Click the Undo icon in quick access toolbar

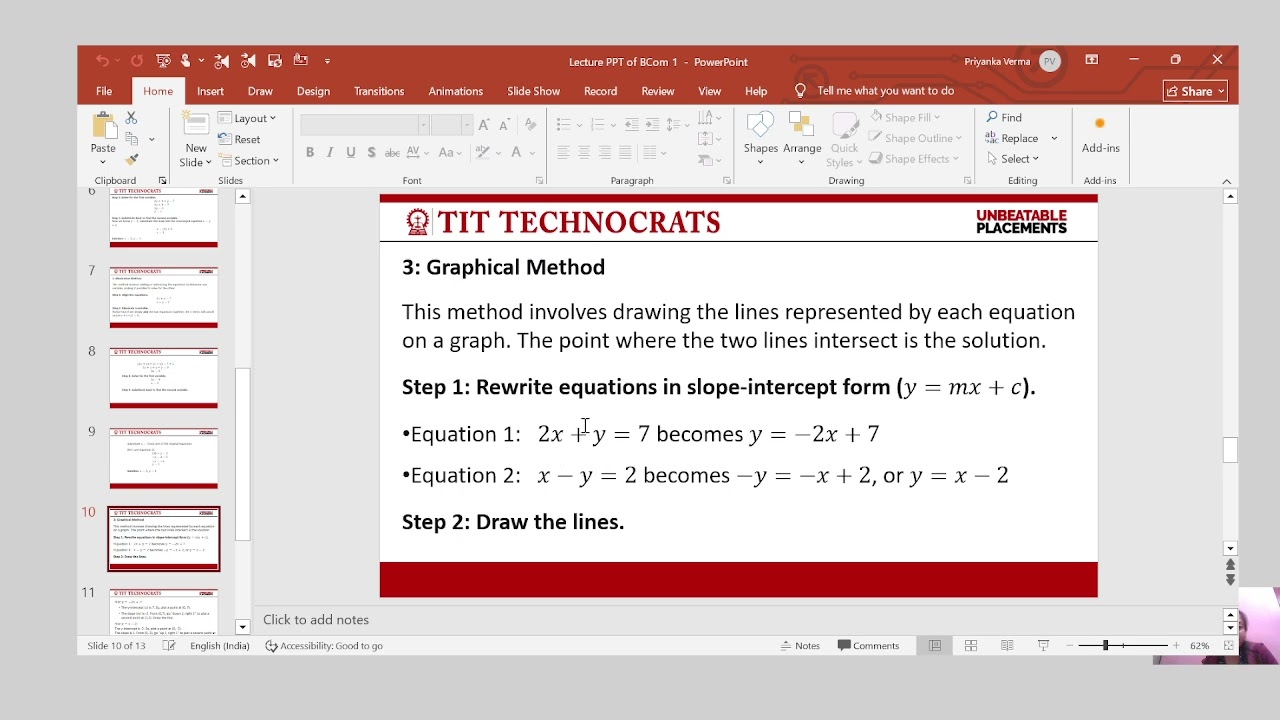point(102,61)
